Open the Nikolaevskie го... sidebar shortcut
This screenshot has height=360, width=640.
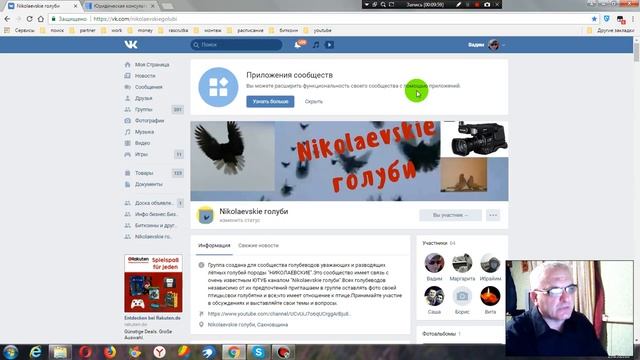pos(153,236)
